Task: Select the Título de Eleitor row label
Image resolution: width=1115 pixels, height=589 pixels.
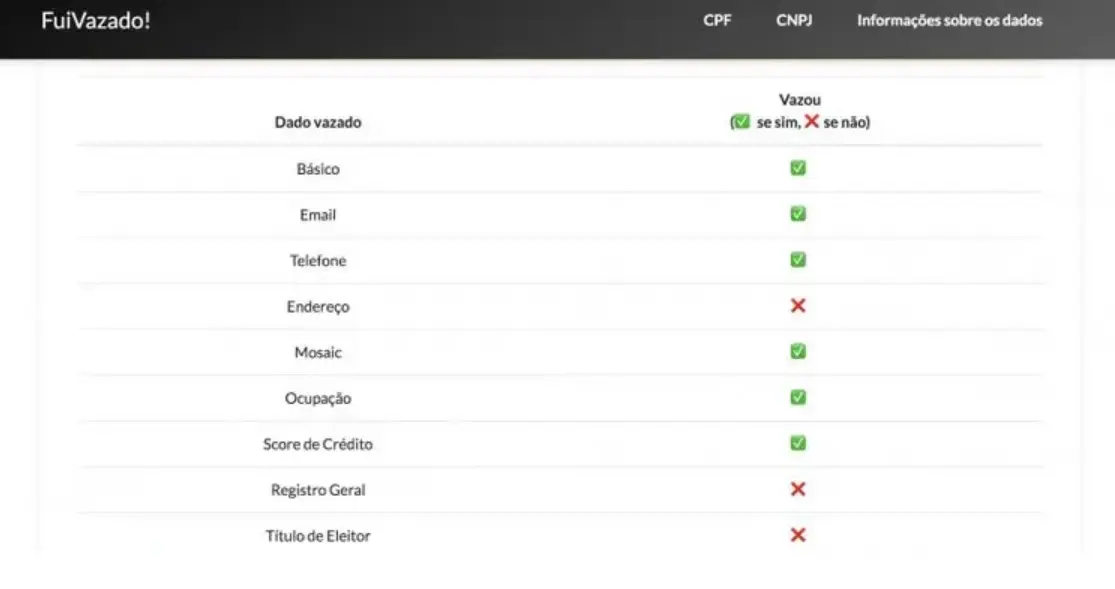Action: 318,536
